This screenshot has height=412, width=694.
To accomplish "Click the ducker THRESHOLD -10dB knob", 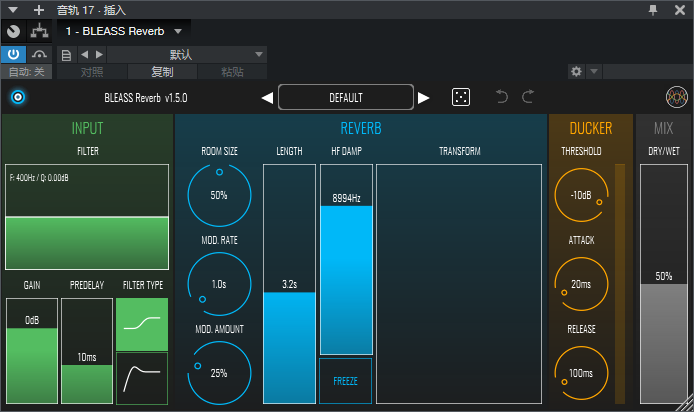I will pos(582,195).
